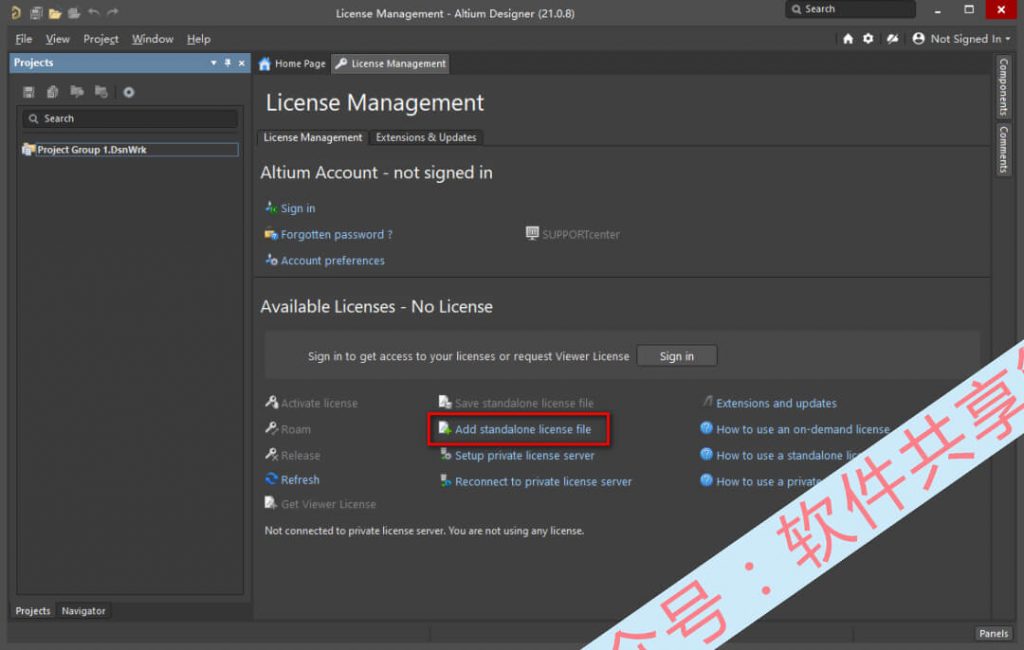Open settings with the top-right gear icon
This screenshot has height=650, width=1024.
tap(868, 39)
